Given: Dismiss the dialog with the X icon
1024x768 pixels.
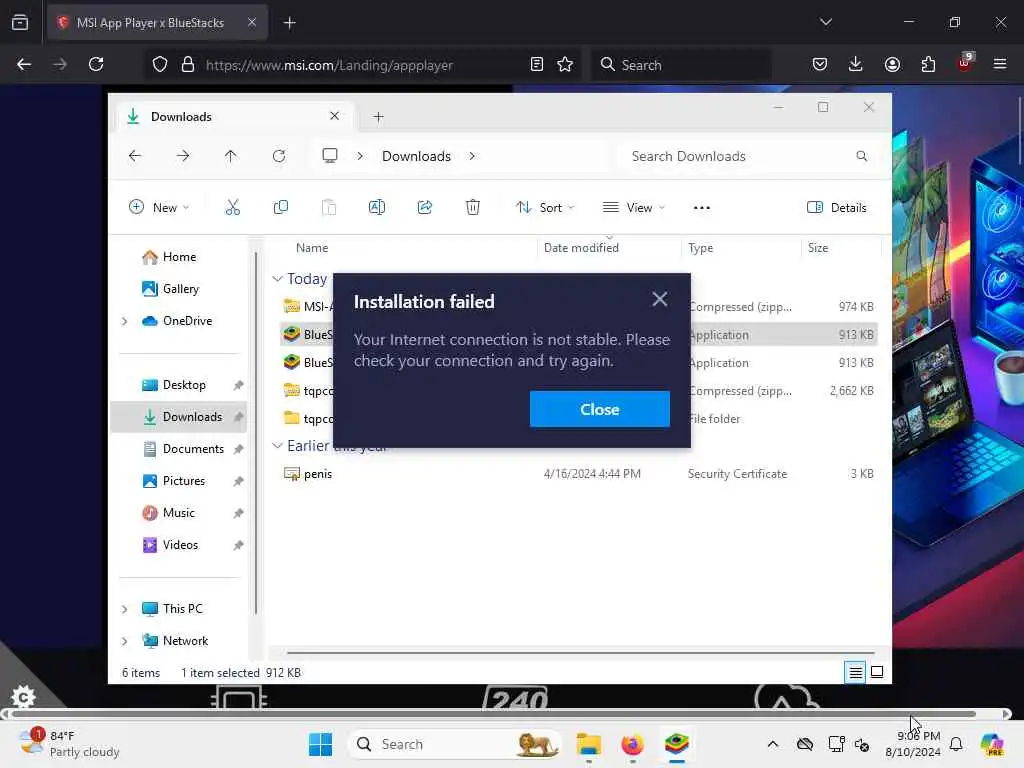Looking at the screenshot, I should point(660,299).
